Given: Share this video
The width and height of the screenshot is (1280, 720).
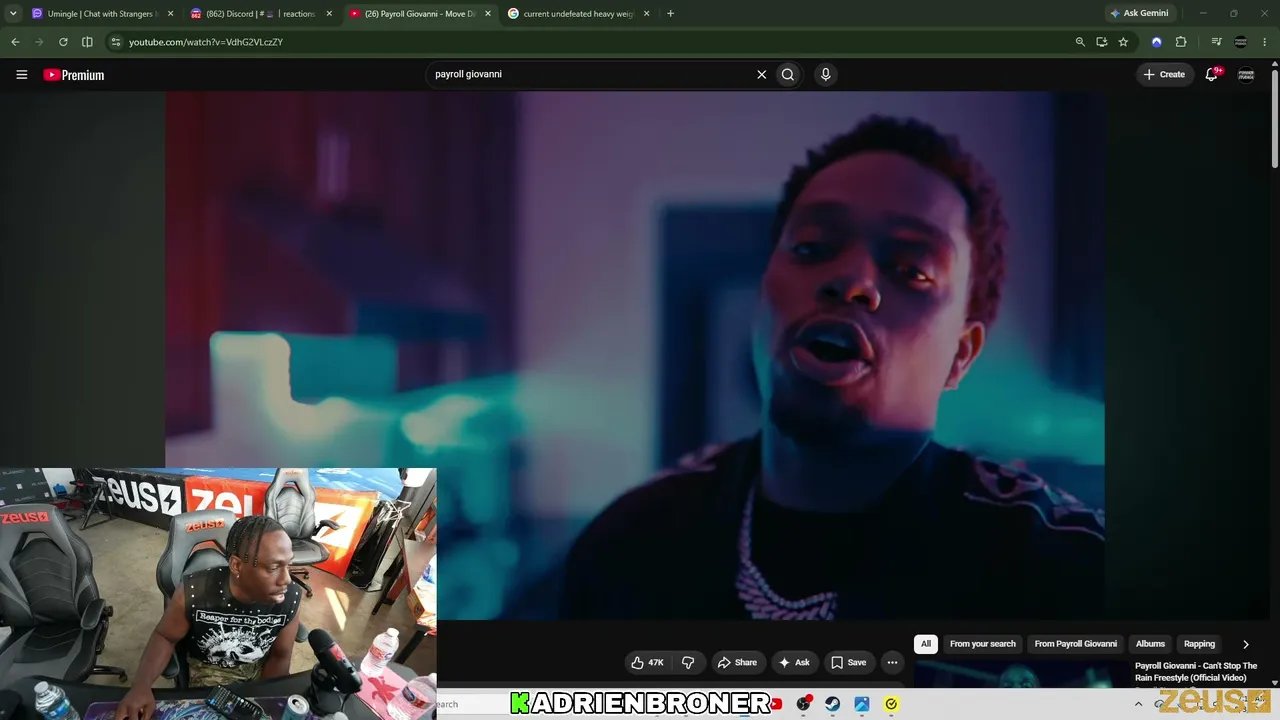Looking at the screenshot, I should click(x=737, y=662).
